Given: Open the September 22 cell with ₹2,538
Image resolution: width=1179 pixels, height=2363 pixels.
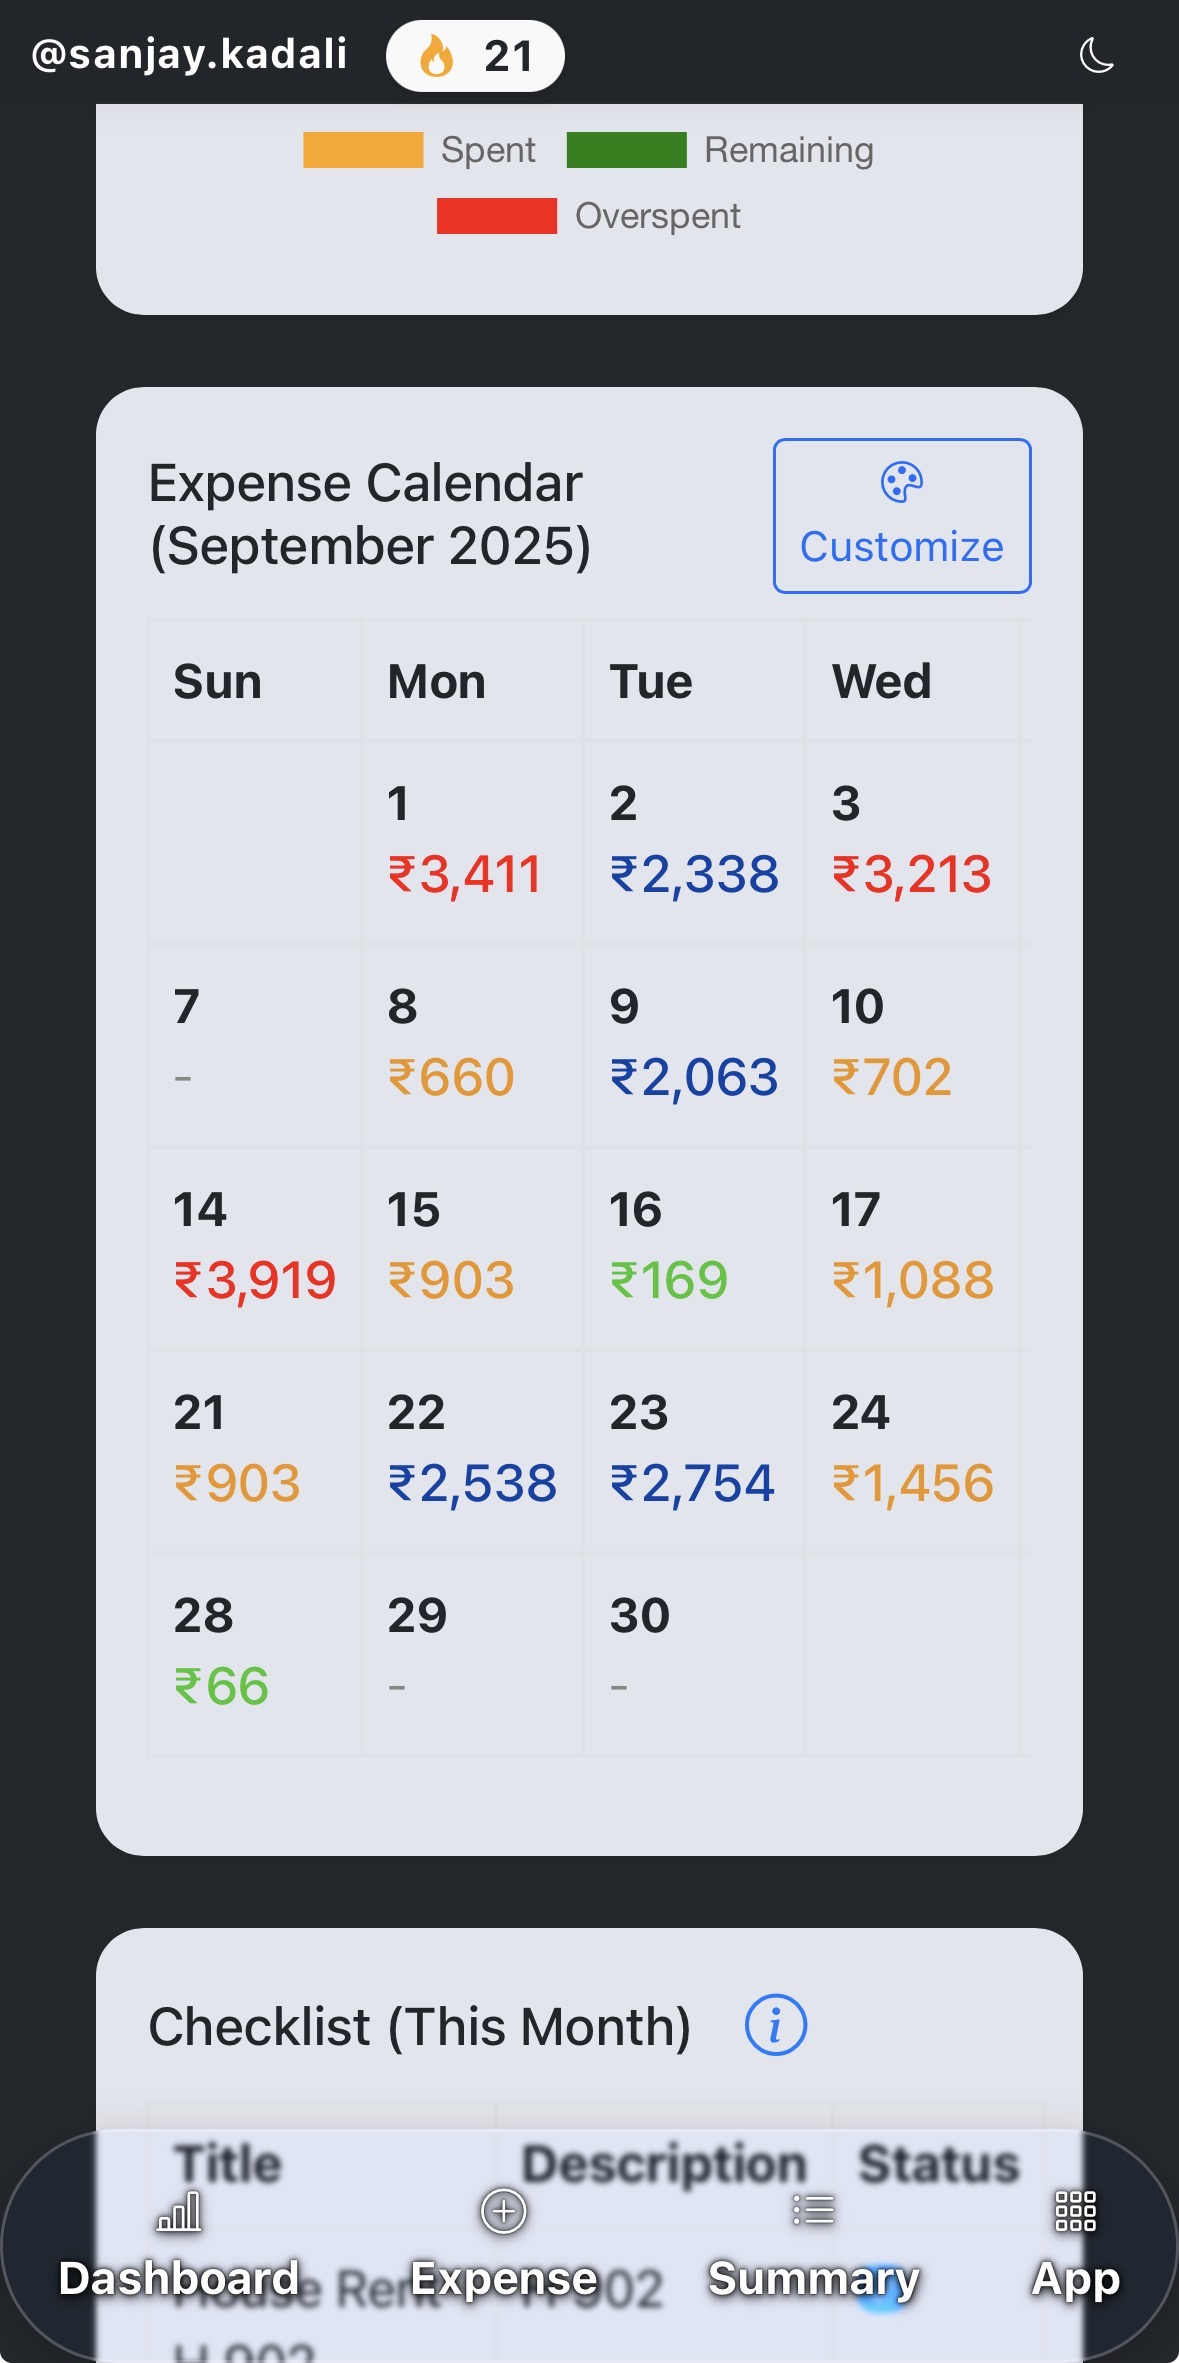Looking at the screenshot, I should pos(472,1451).
